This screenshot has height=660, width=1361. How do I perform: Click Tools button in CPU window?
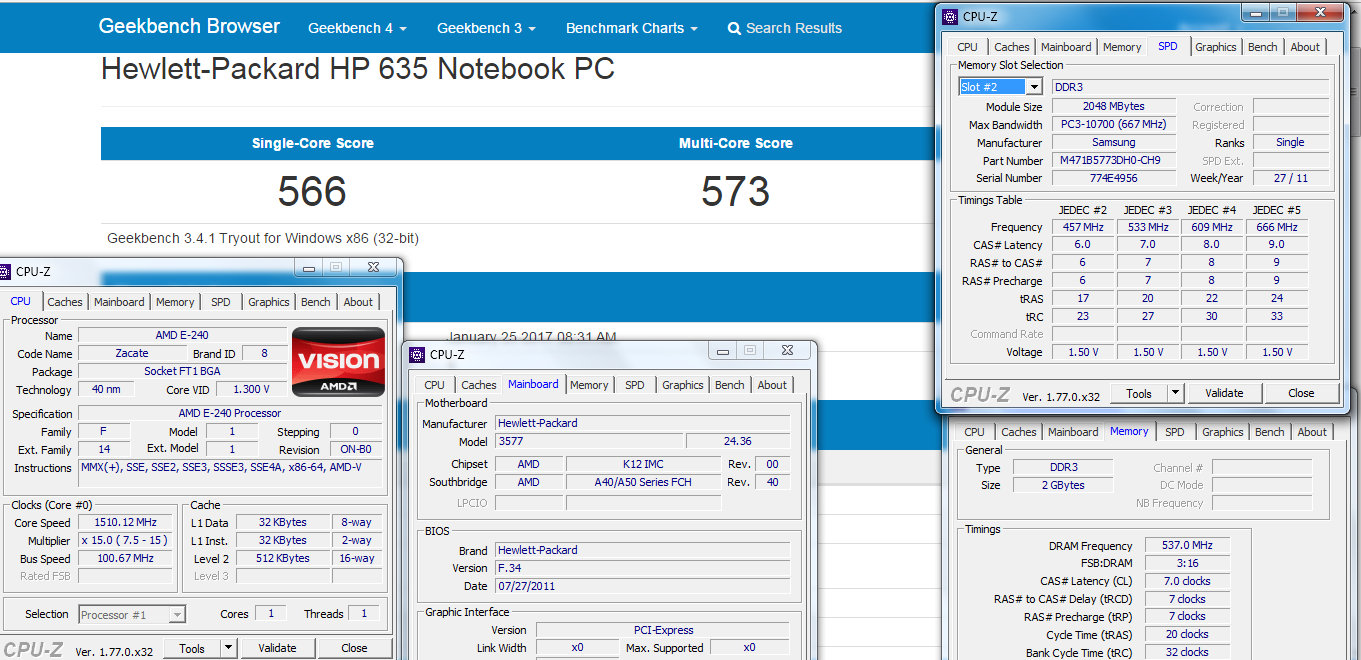click(x=192, y=648)
